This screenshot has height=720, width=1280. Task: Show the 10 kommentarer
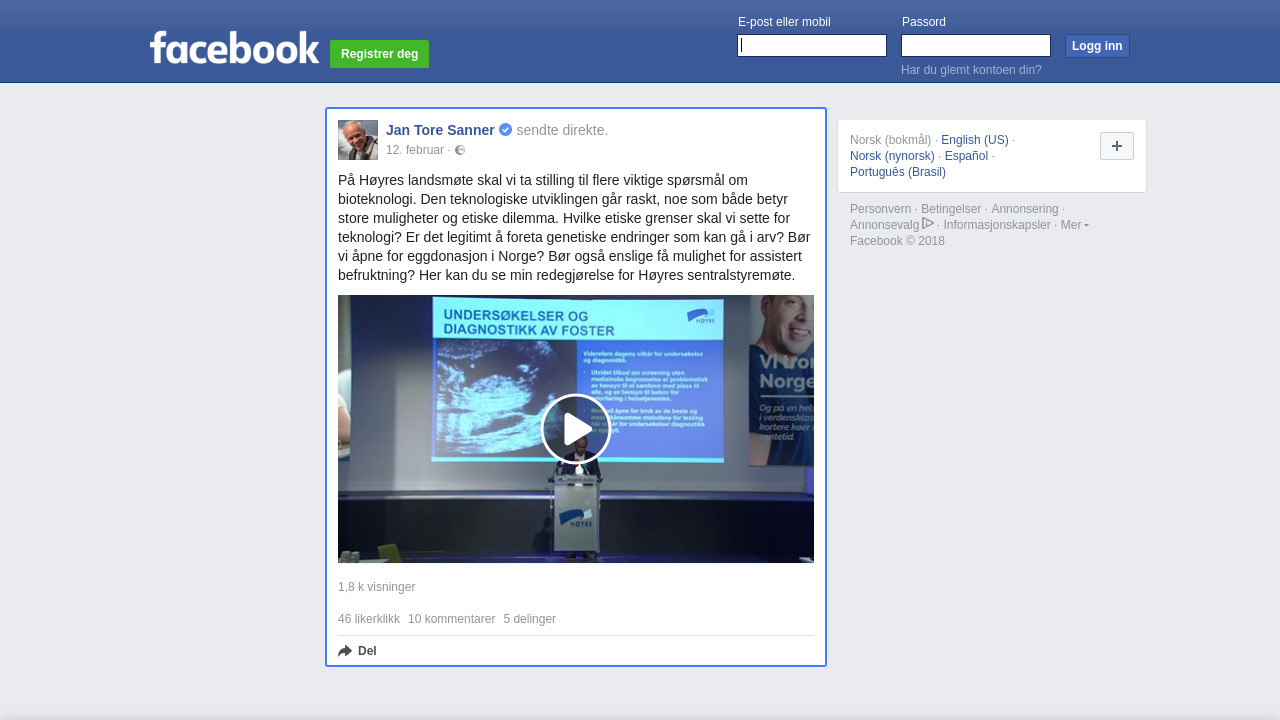451,619
